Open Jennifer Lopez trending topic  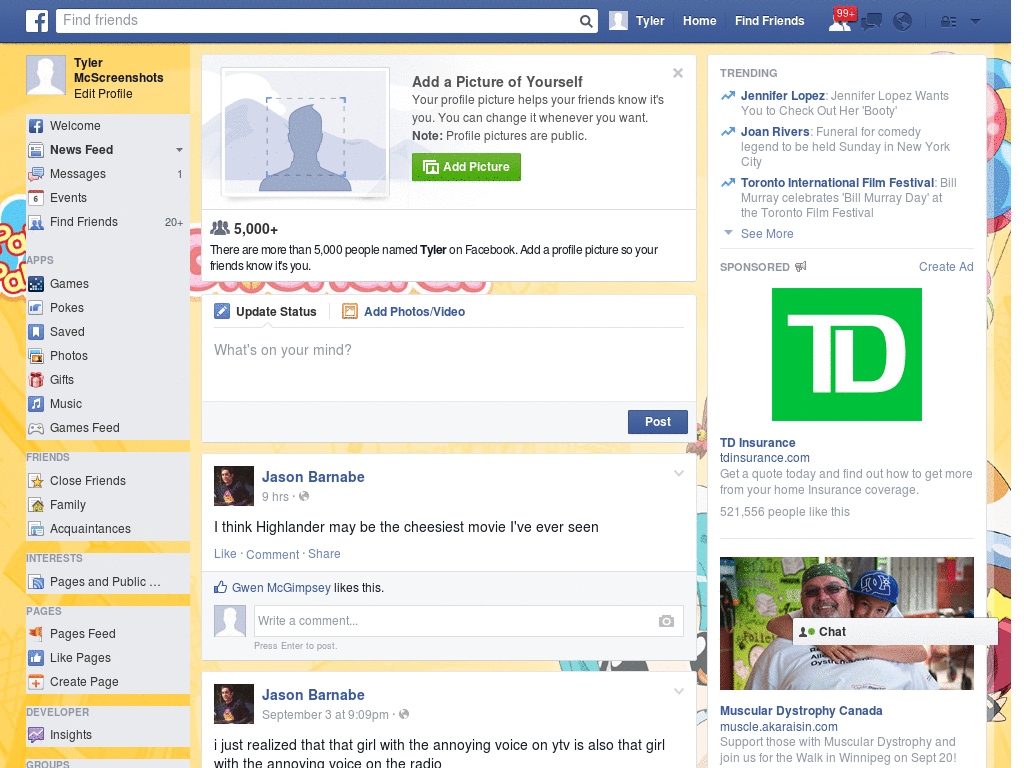click(x=782, y=96)
